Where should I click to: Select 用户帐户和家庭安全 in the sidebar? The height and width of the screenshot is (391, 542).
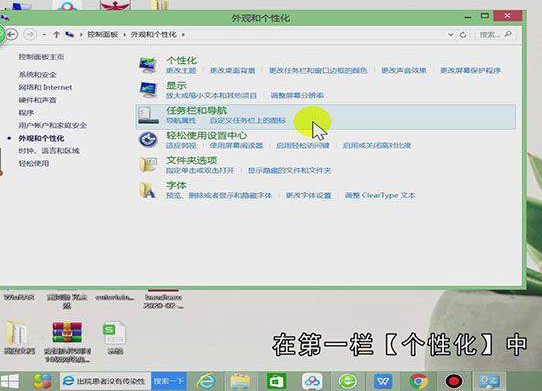(53, 125)
